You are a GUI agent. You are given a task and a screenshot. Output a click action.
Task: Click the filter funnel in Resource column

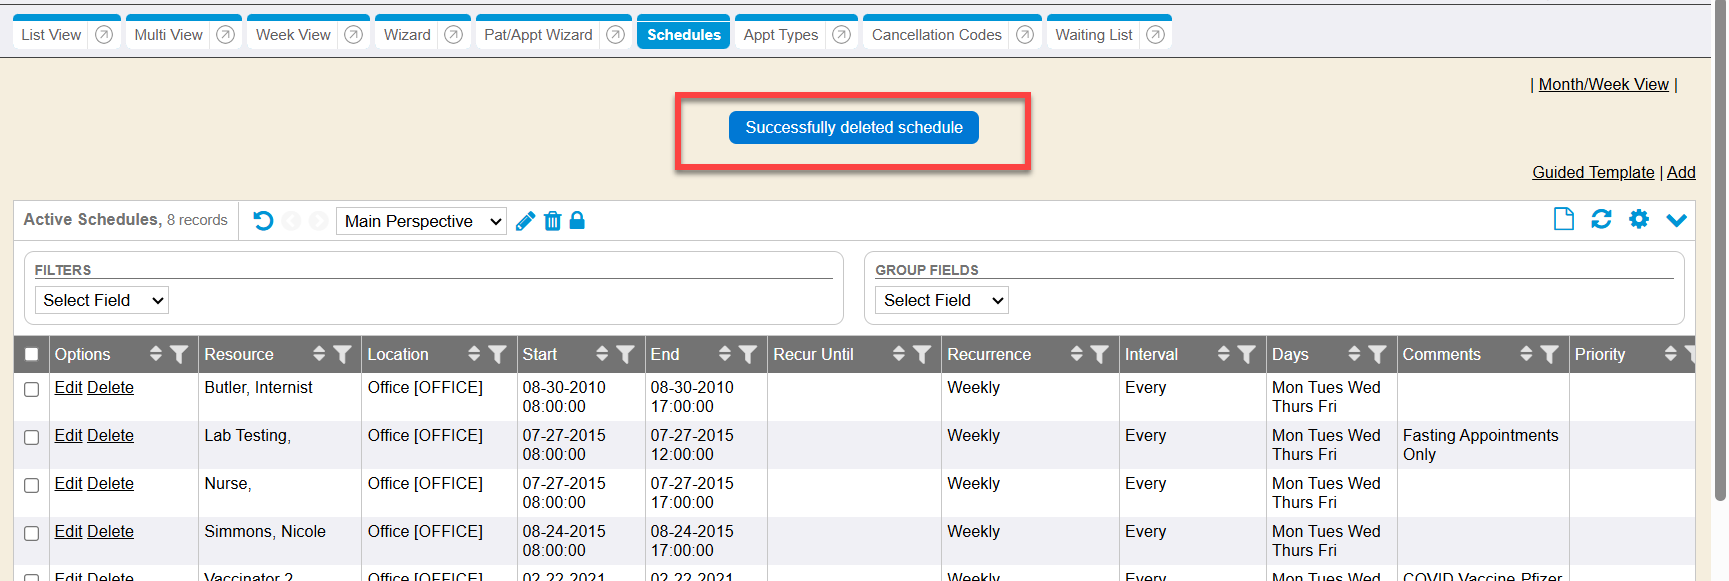(x=343, y=354)
